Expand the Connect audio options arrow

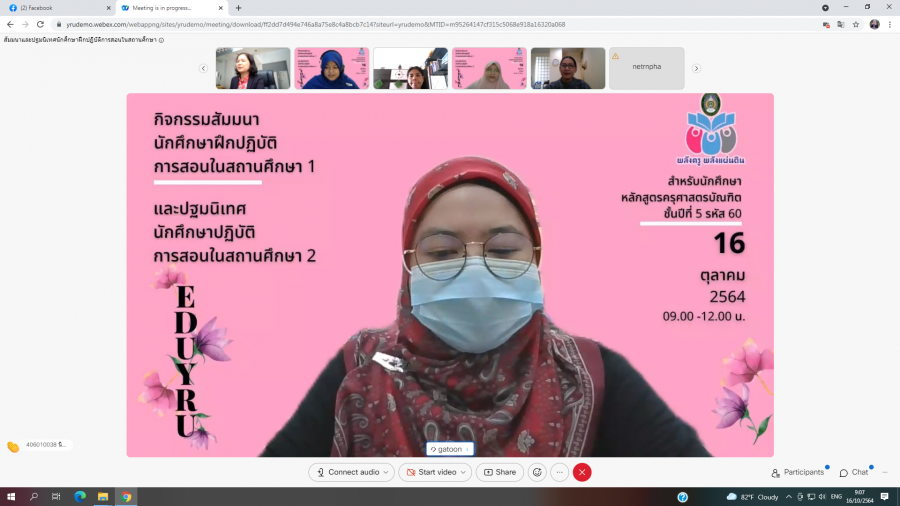386,472
